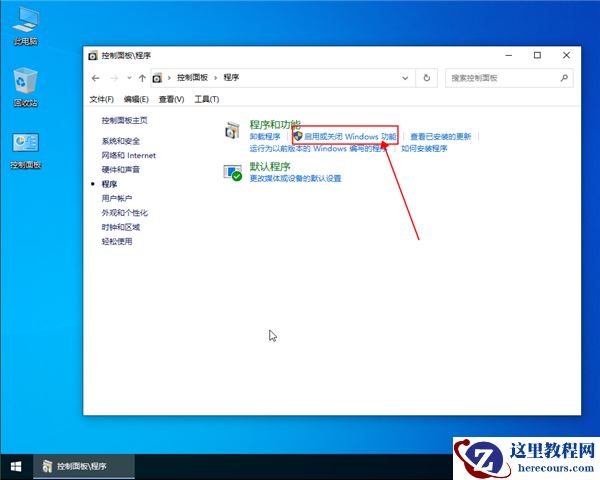Select 用户帐户 in sidebar
The width and height of the screenshot is (600, 480).
117,198
